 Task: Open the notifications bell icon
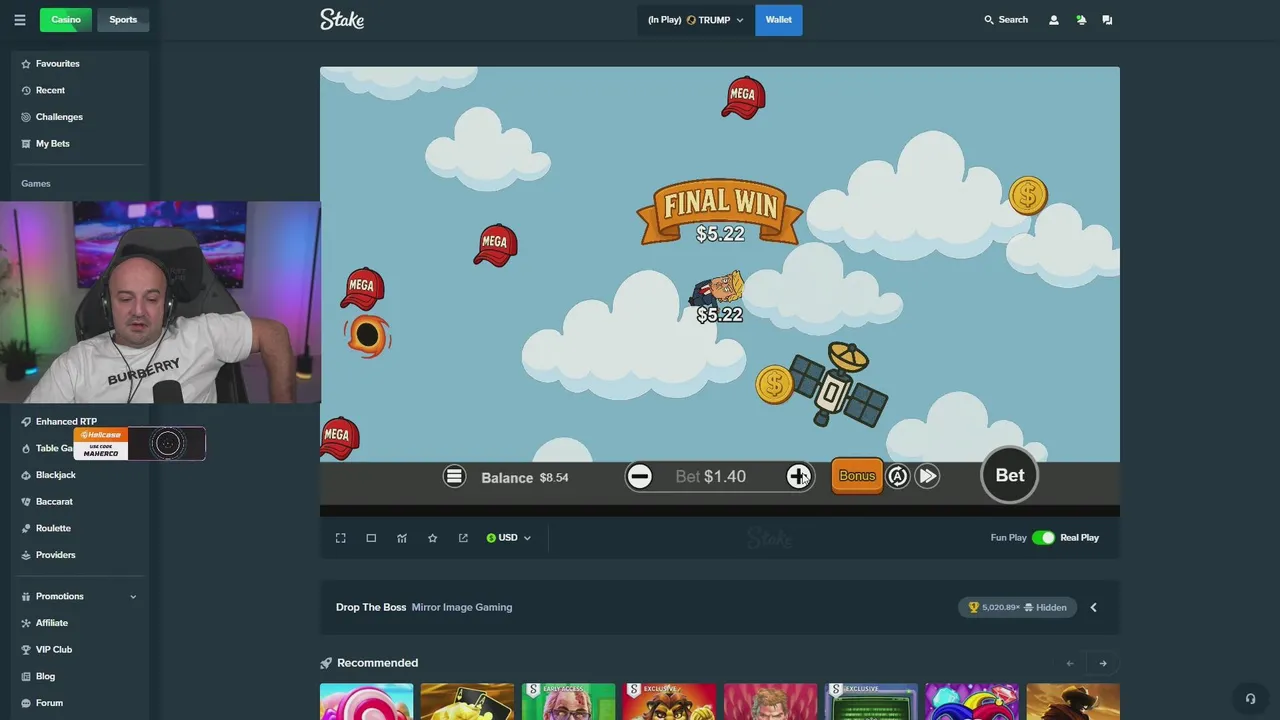(x=1081, y=20)
